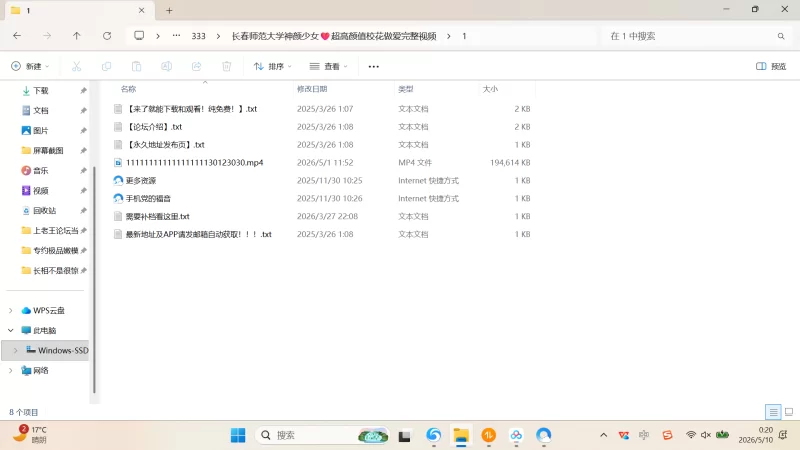The width and height of the screenshot is (800, 450).
Task: Expand the WPS云盘 tree node
Action: coord(11,310)
